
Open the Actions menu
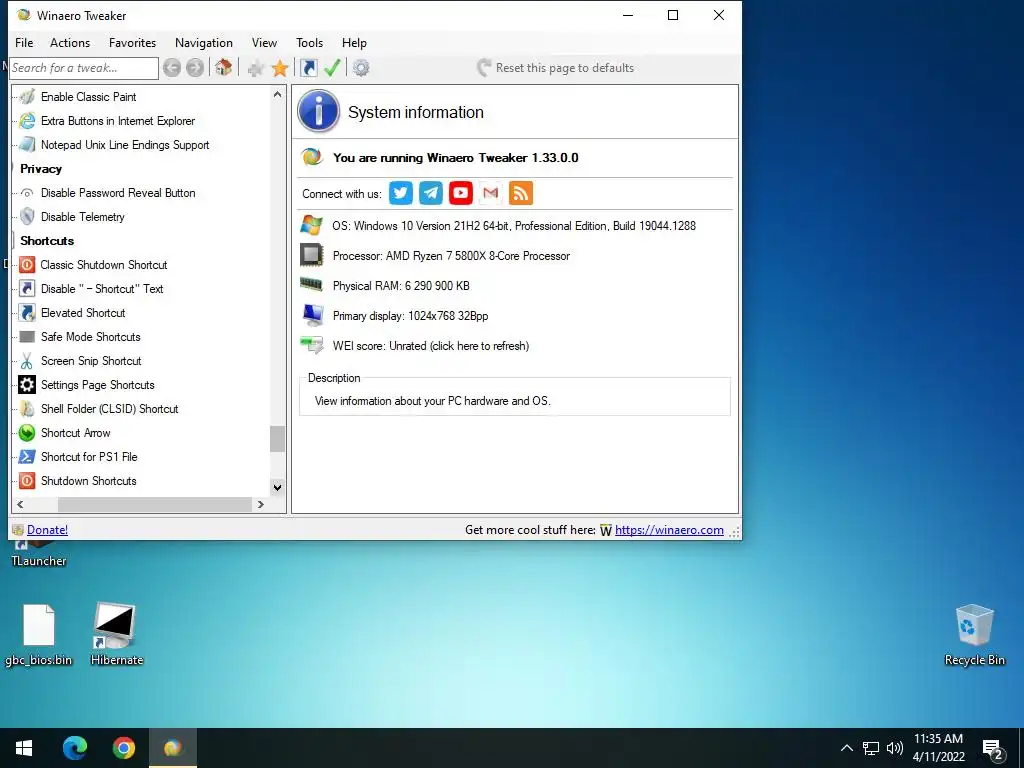(70, 42)
